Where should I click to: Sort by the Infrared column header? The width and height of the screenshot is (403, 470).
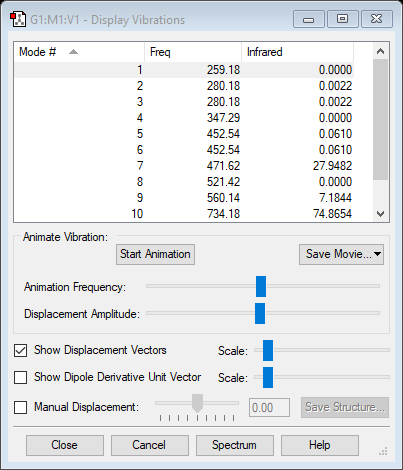click(x=297, y=52)
